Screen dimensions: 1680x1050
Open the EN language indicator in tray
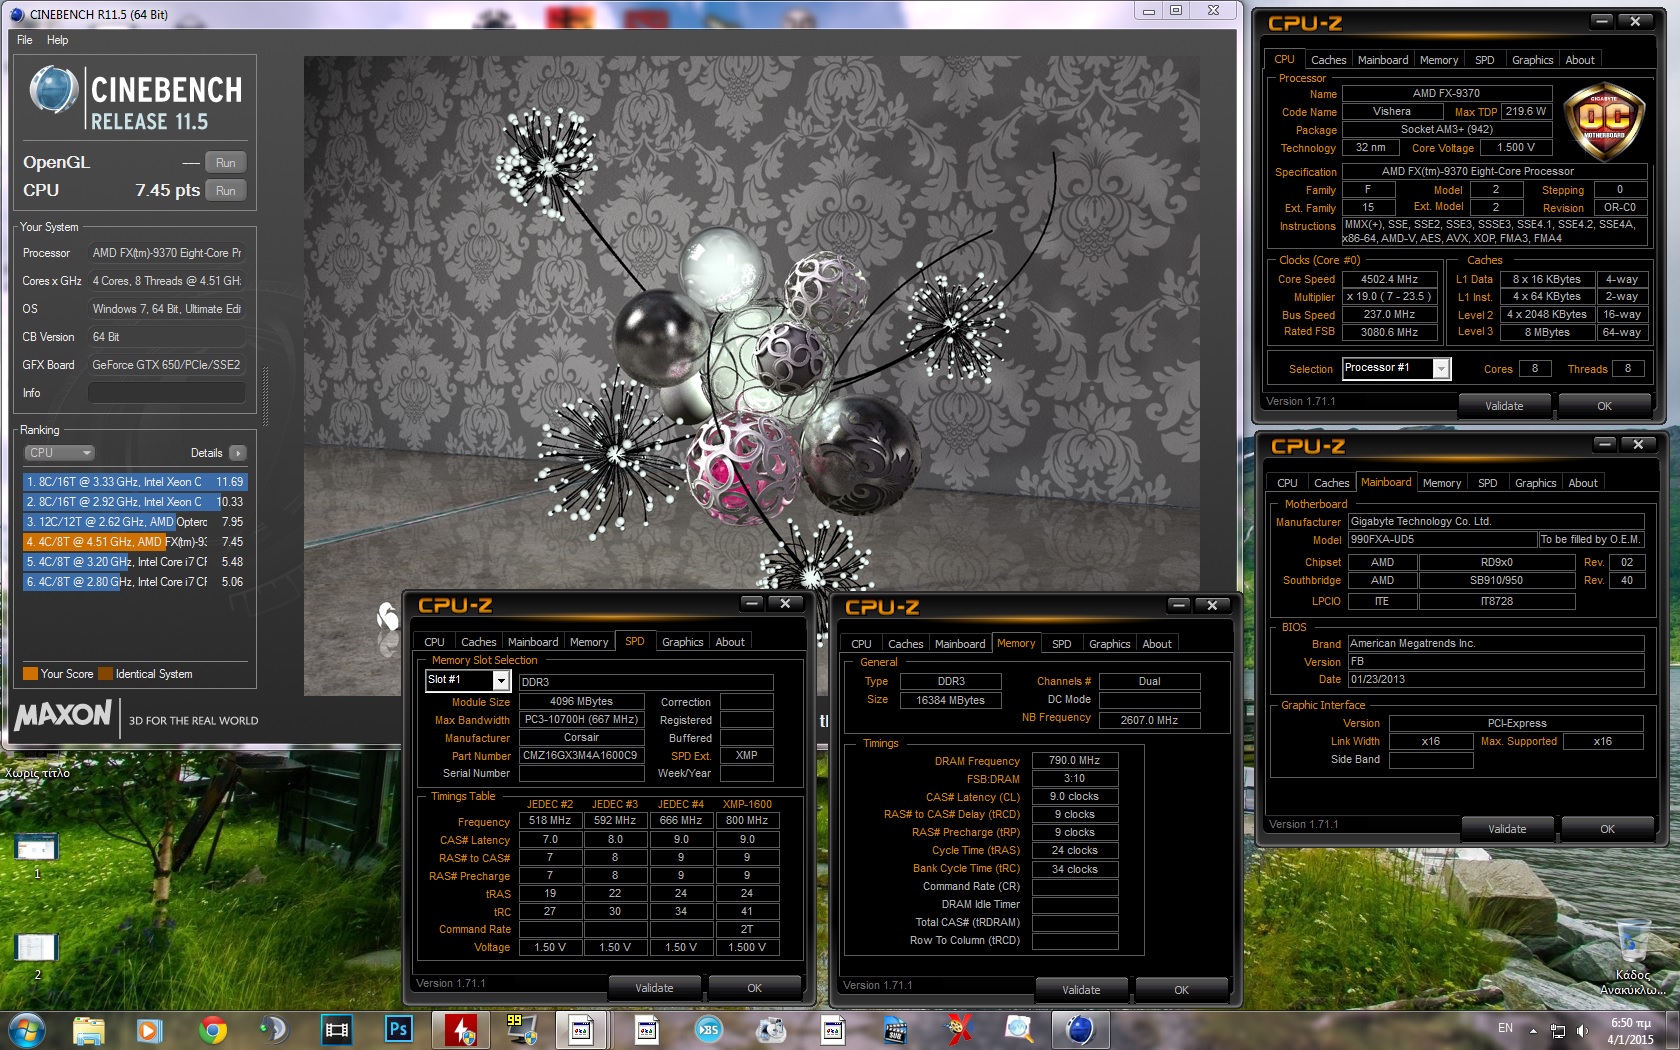tap(1505, 1028)
